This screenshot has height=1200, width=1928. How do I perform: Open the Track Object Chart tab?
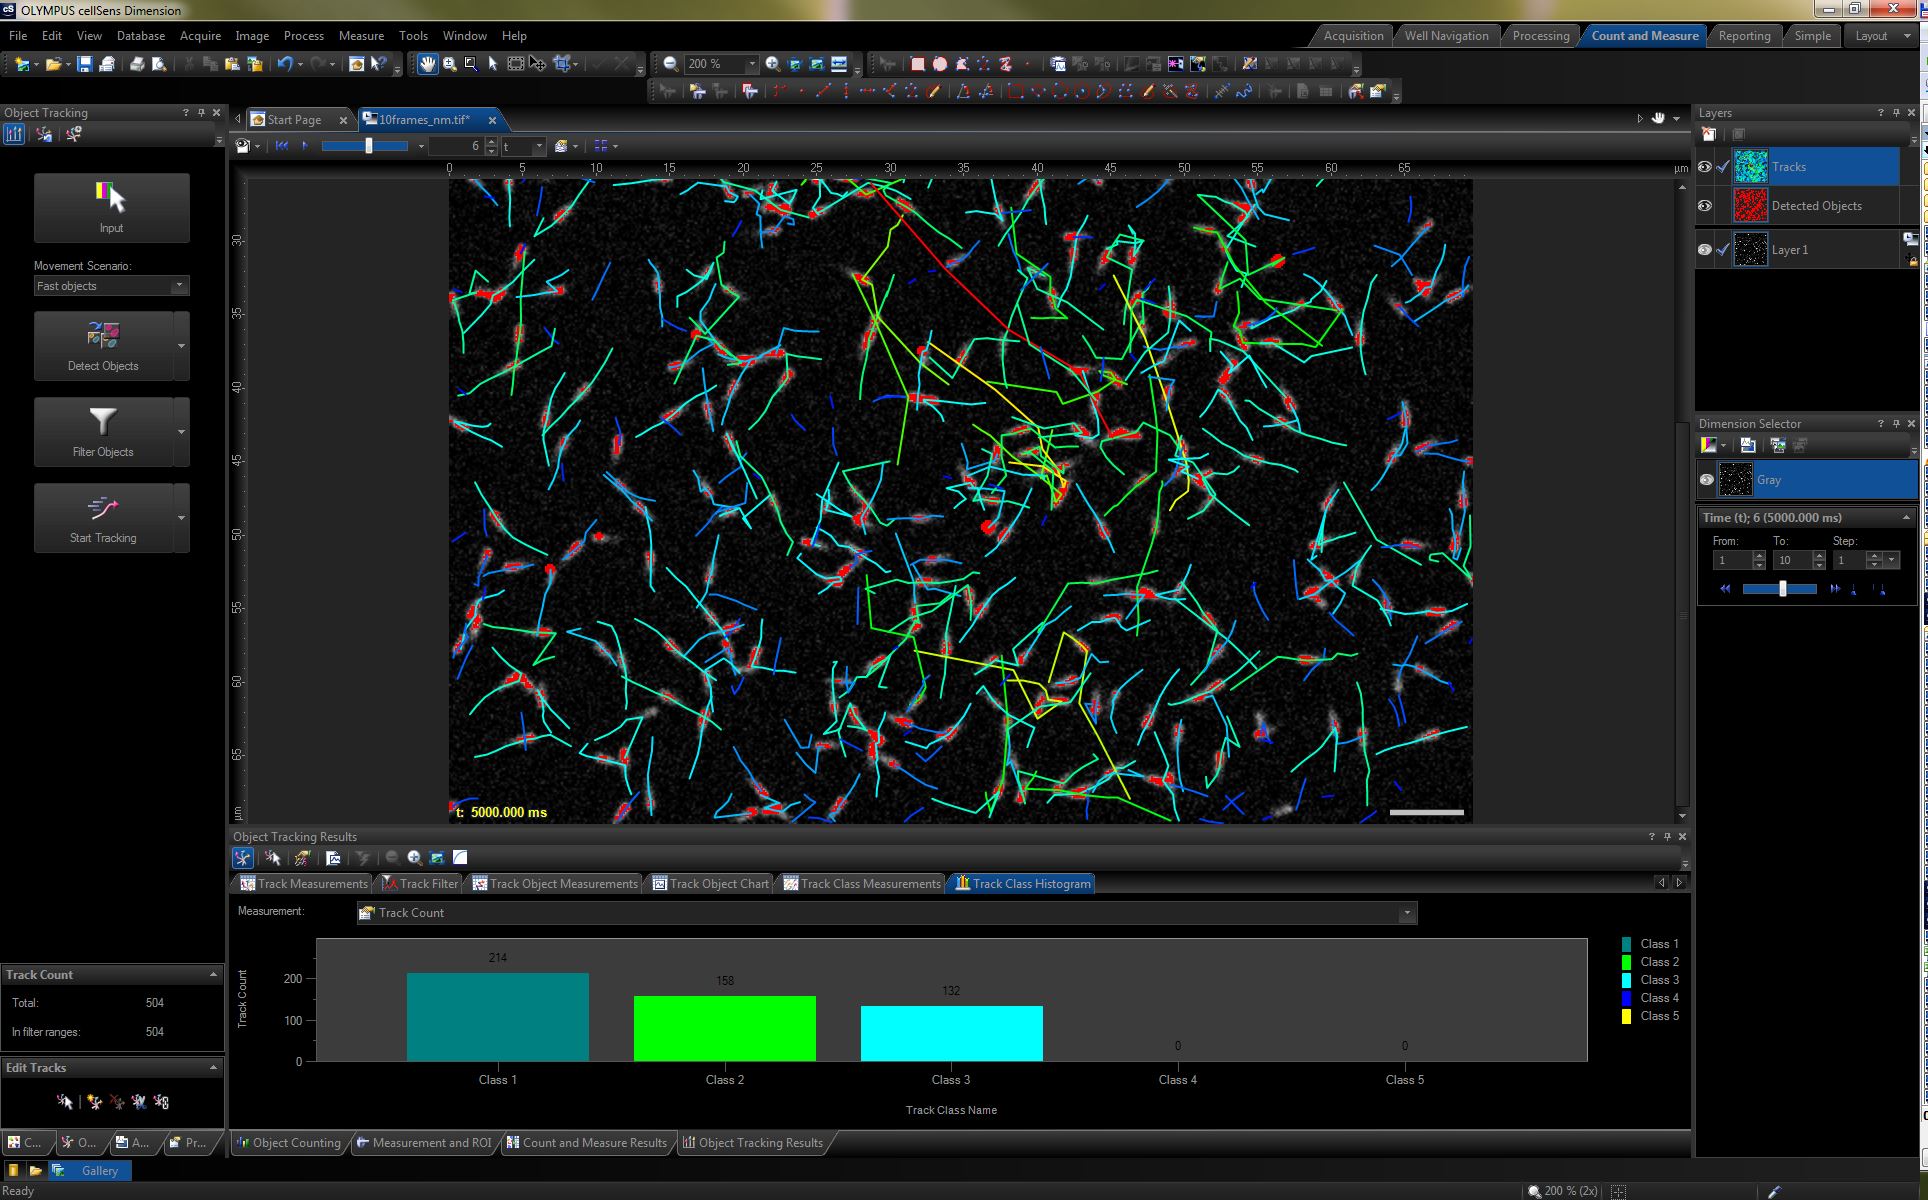tap(710, 884)
